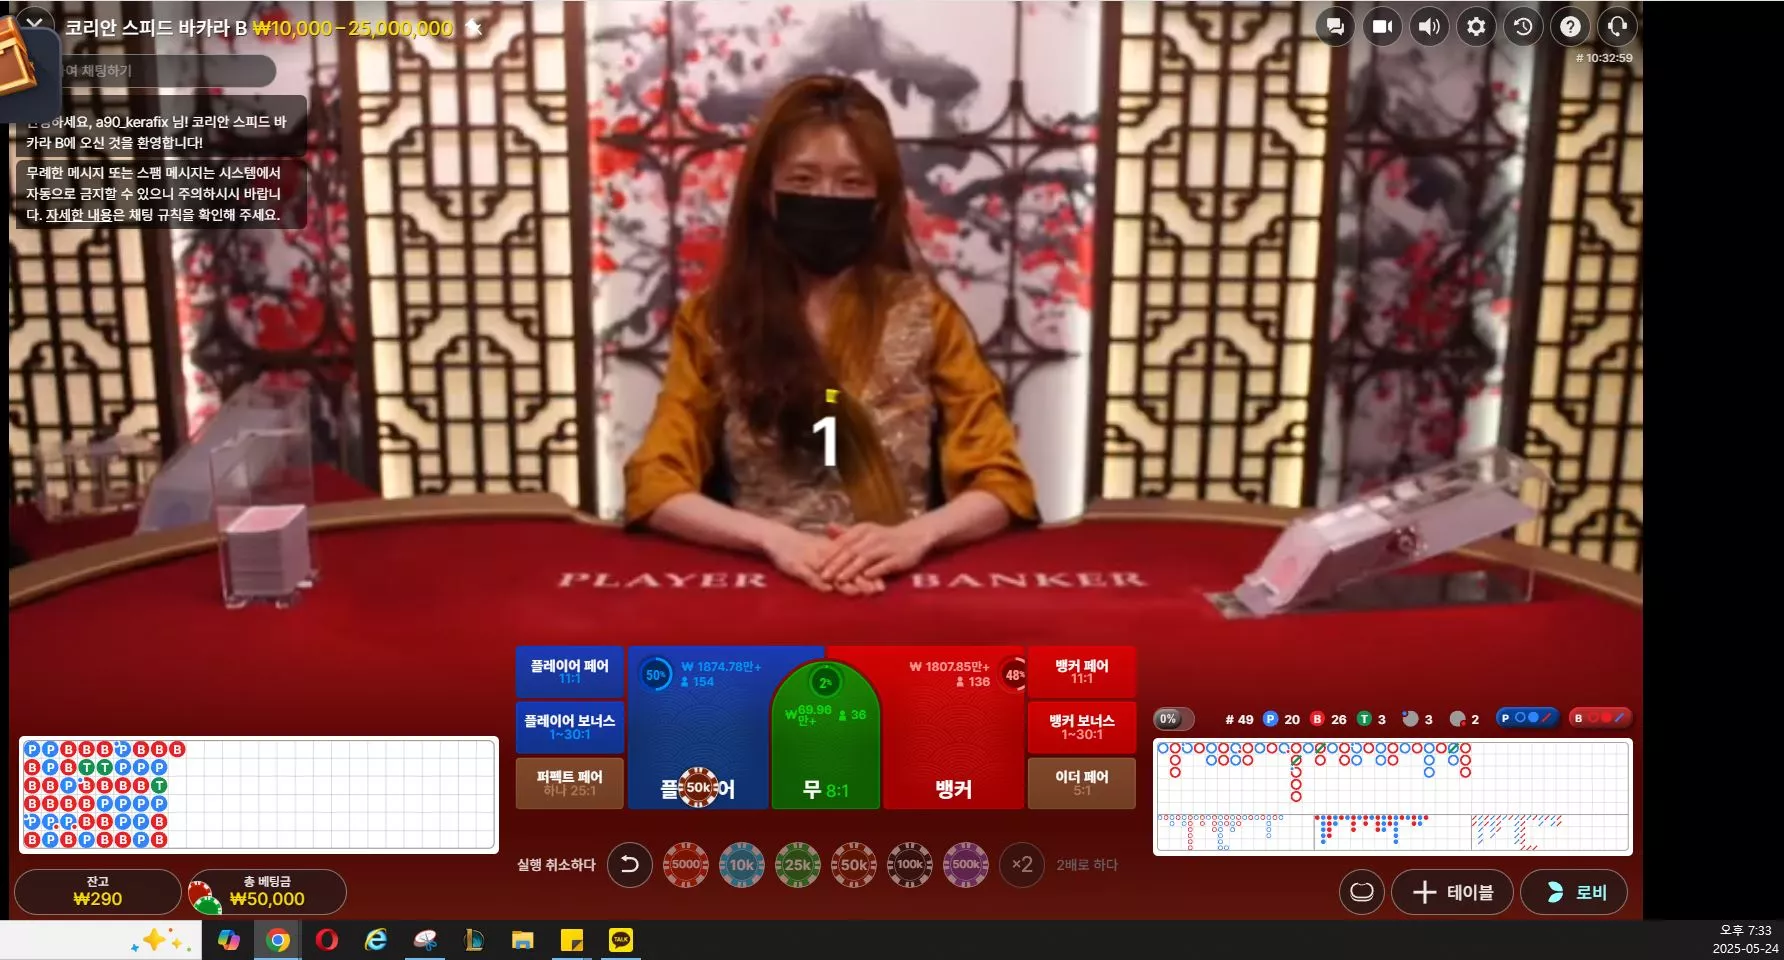Click the total bet ₩50,000 display
Image resolution: width=1784 pixels, height=960 pixels.
(x=267, y=892)
